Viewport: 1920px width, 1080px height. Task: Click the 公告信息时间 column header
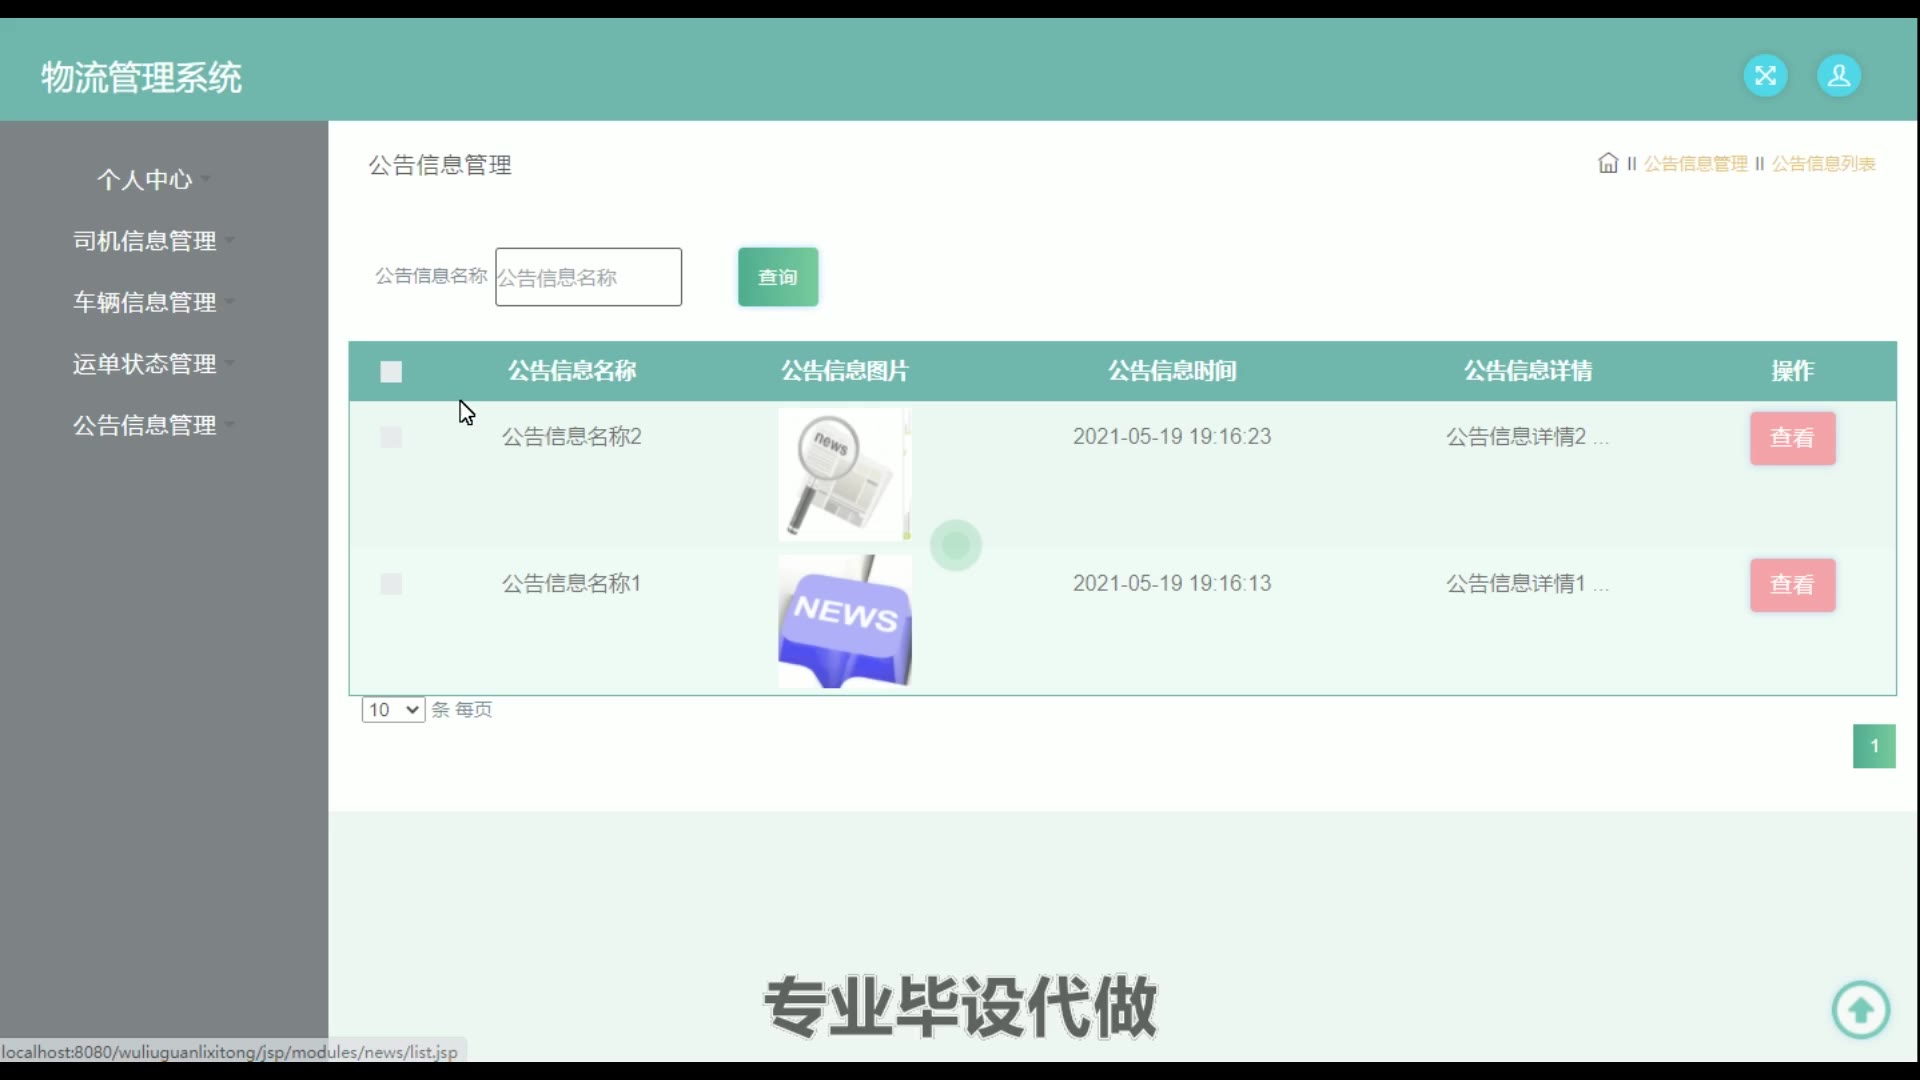click(1172, 371)
